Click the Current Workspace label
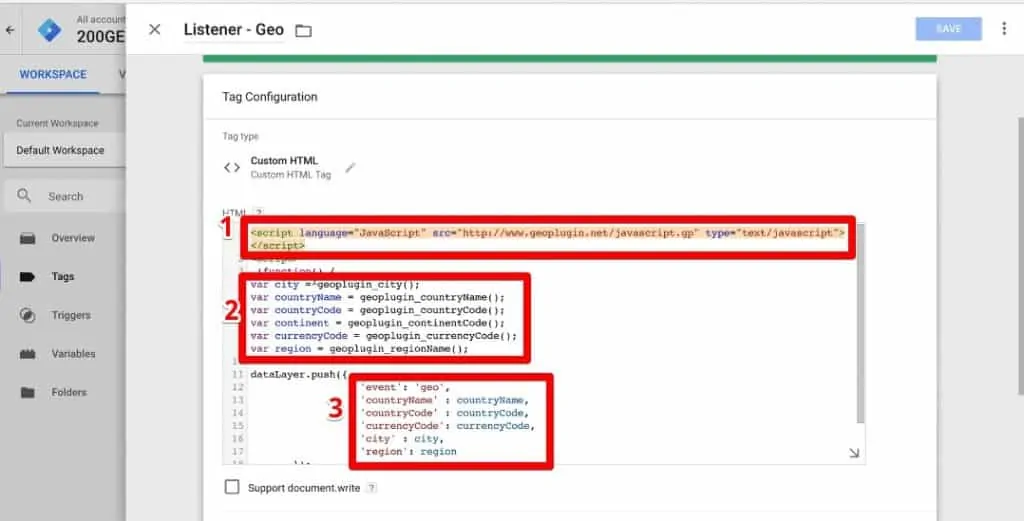Image resolution: width=1024 pixels, height=521 pixels. click(x=57, y=123)
